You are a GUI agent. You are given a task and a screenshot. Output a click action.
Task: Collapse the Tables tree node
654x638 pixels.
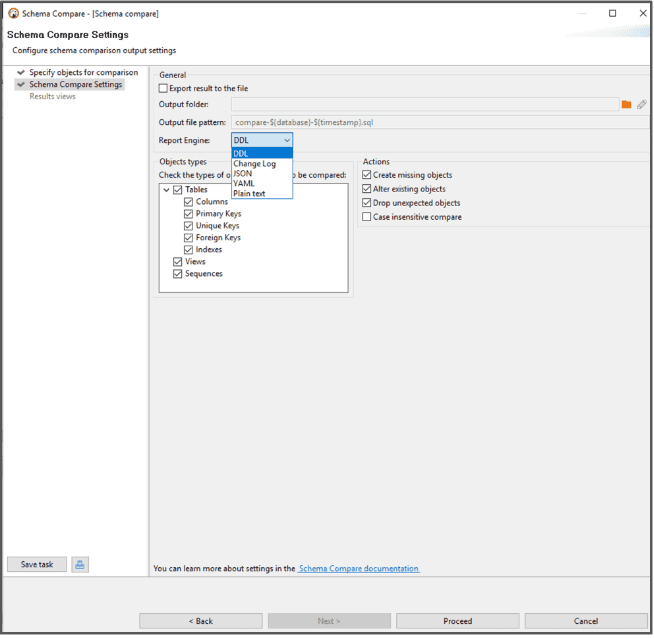pos(166,190)
